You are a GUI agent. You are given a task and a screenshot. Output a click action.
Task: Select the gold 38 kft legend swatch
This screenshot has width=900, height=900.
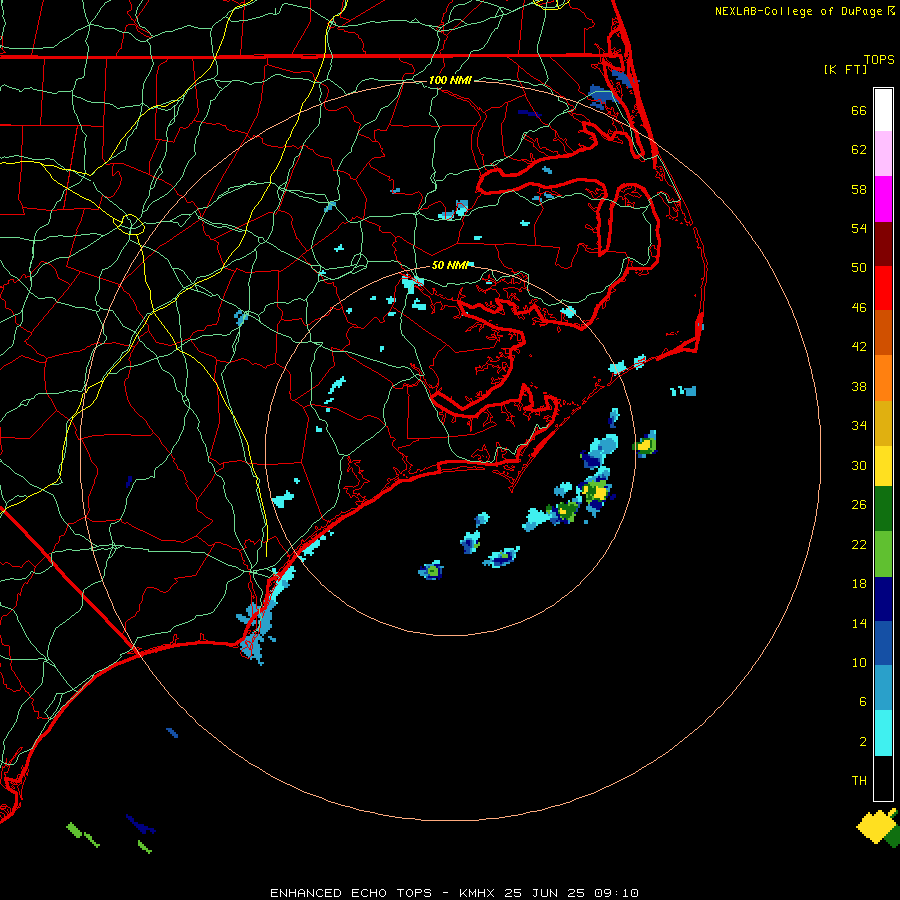(883, 423)
